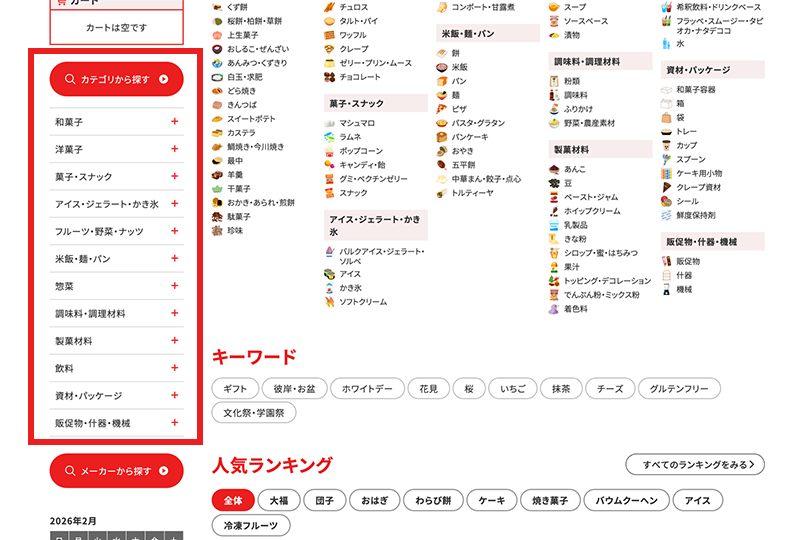Open the グミ・ペクチンゼリー category link
The height and width of the screenshot is (540, 800).
(x=374, y=179)
